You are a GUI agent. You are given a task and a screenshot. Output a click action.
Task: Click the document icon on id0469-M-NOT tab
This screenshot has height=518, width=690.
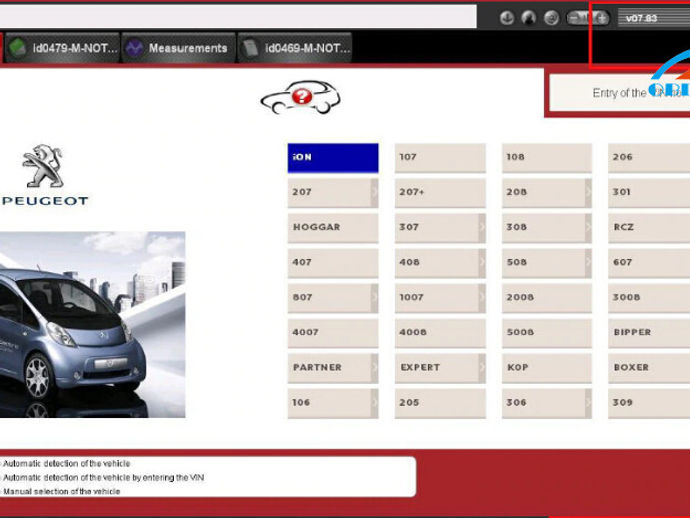(x=250, y=48)
